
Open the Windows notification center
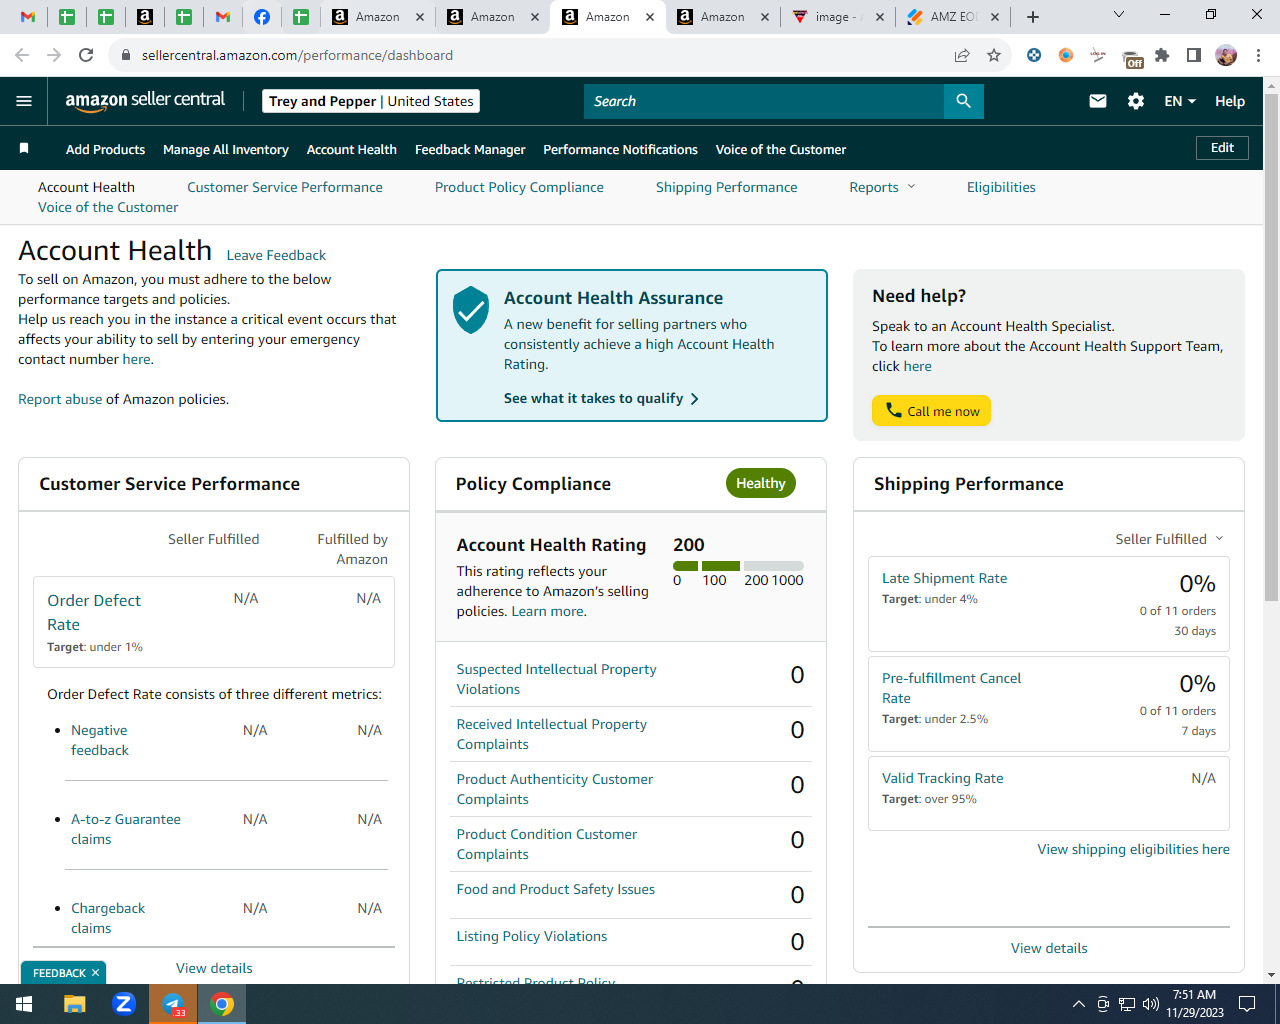point(1247,1004)
